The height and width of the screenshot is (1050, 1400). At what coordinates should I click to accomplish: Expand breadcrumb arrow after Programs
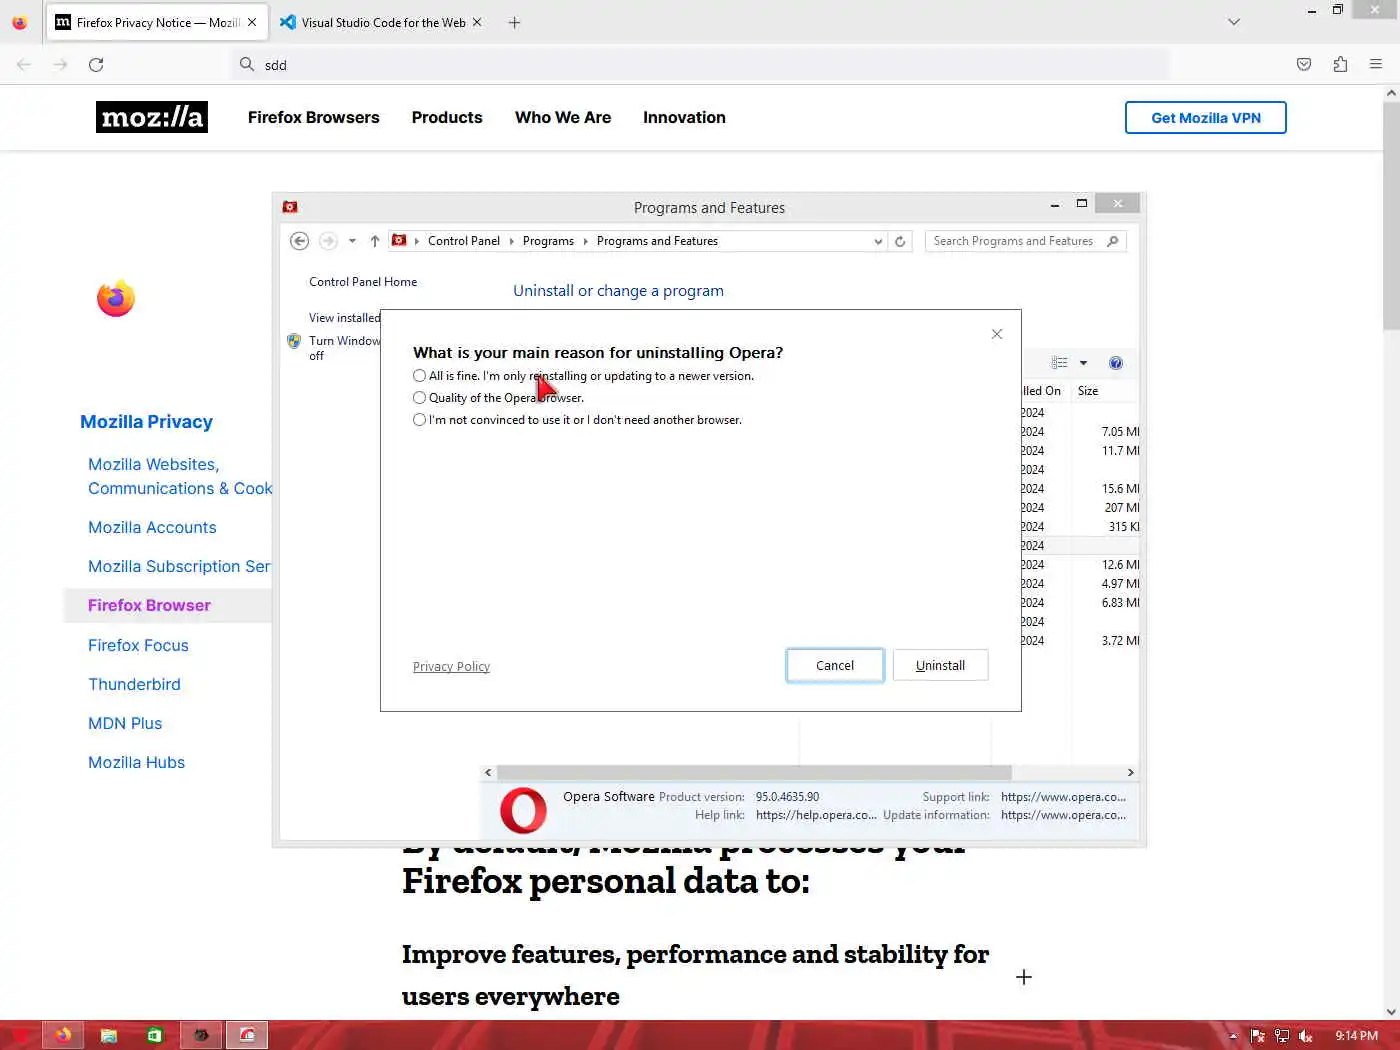pyautogui.click(x=585, y=241)
